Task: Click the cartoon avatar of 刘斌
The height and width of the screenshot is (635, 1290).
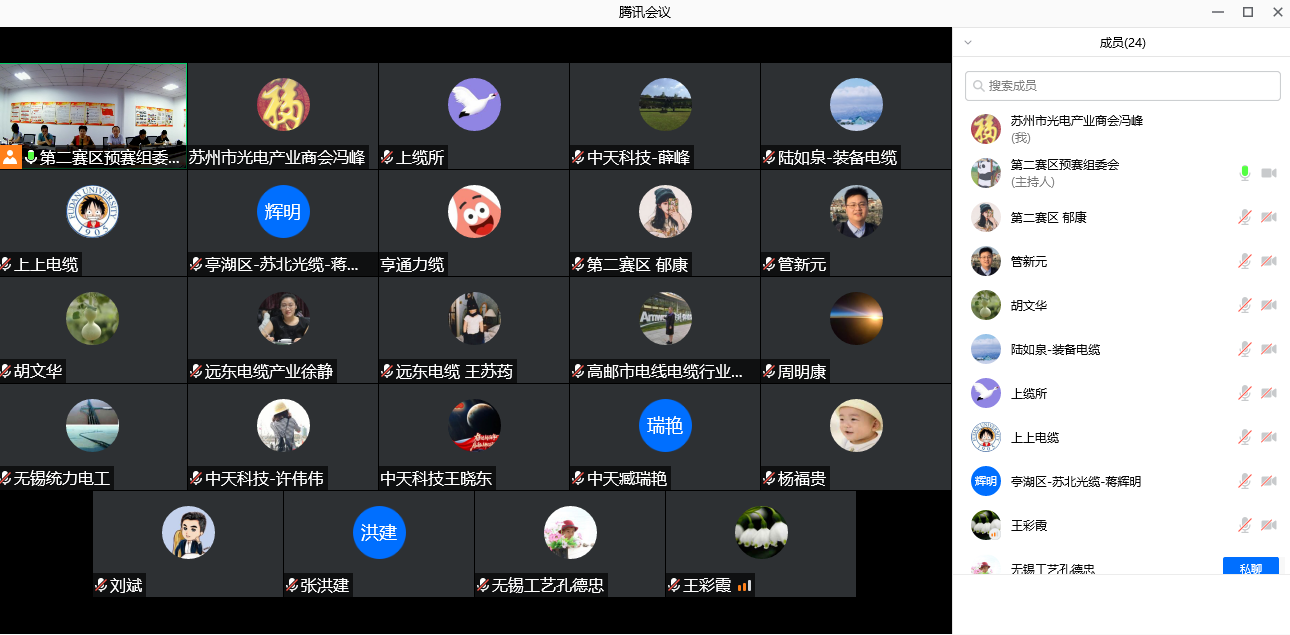Action: pos(188,532)
